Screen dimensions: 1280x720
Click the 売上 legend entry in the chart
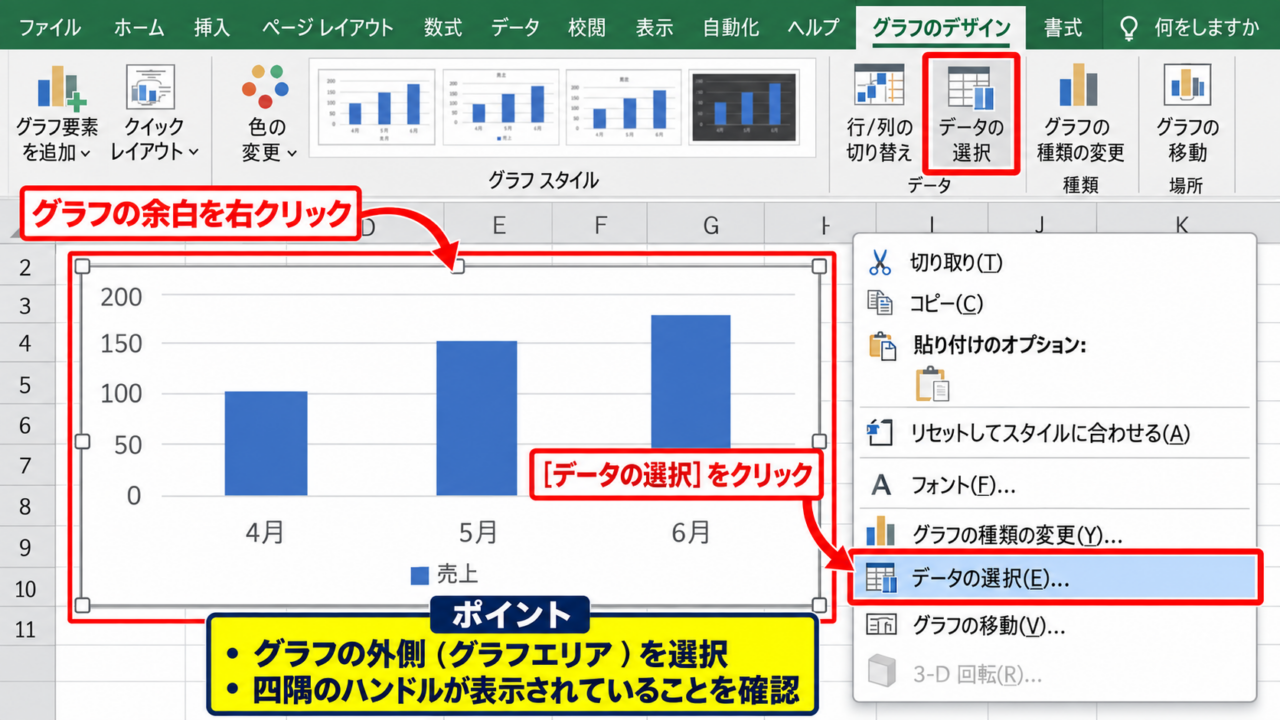tap(444, 574)
